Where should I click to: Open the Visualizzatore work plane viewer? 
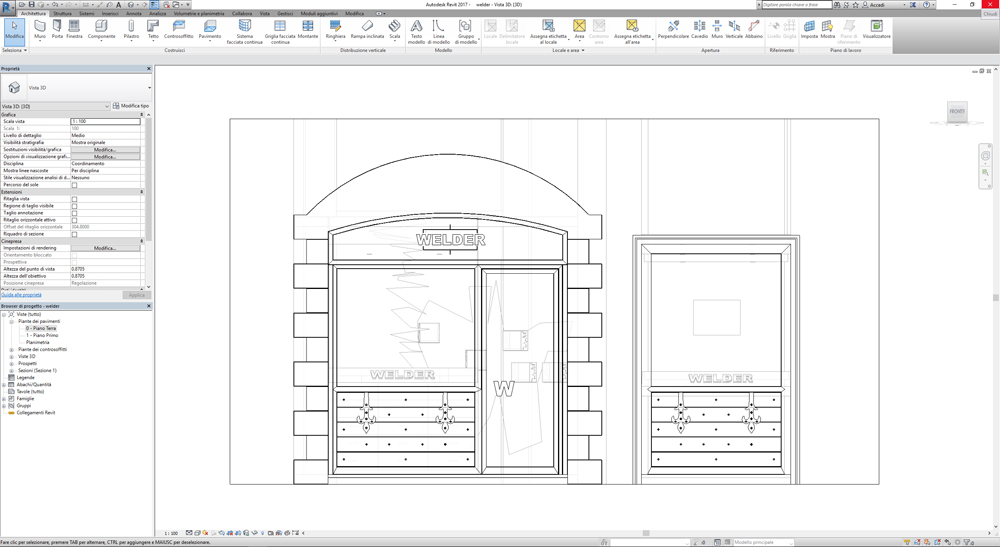coord(876,28)
